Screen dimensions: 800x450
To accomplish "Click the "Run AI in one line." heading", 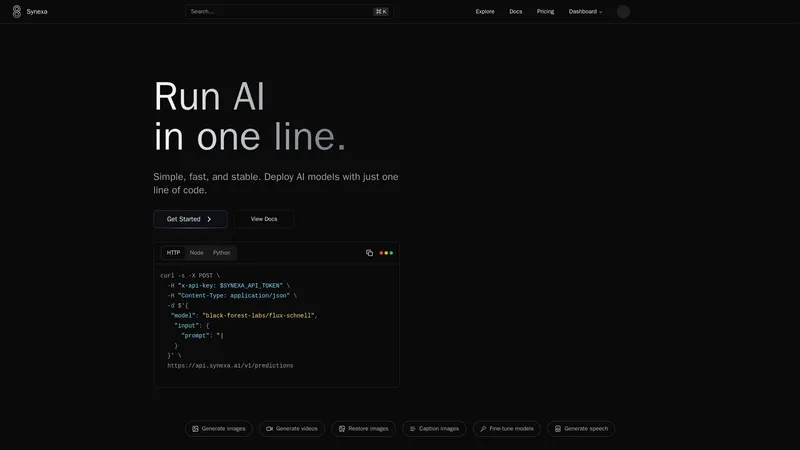I will [x=250, y=116].
